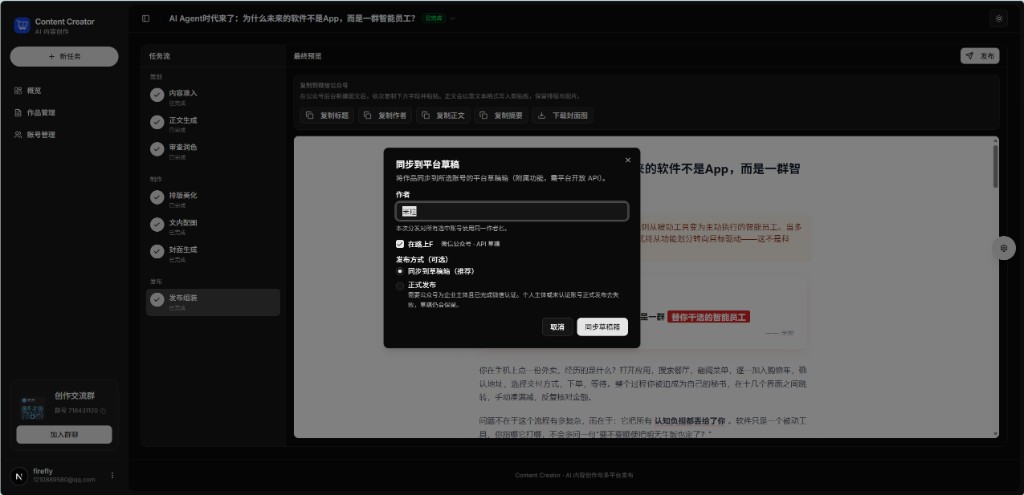This screenshot has height=495, width=1024.
Task: Click check icon beside 发布组装
Action: [157, 300]
